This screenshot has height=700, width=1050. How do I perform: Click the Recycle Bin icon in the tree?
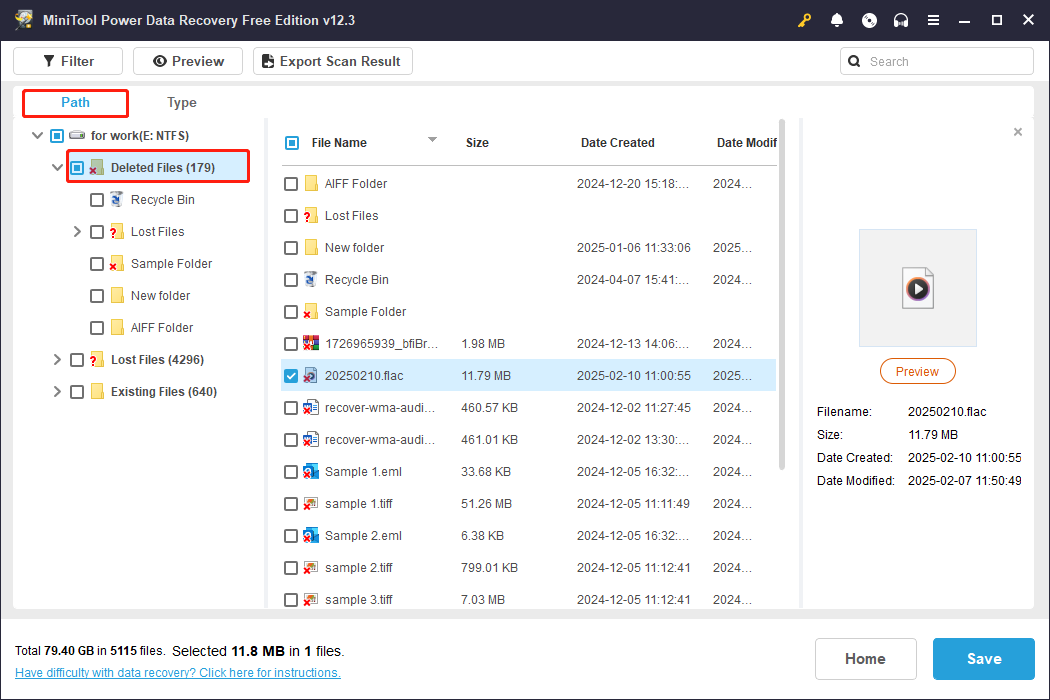[x=117, y=199]
